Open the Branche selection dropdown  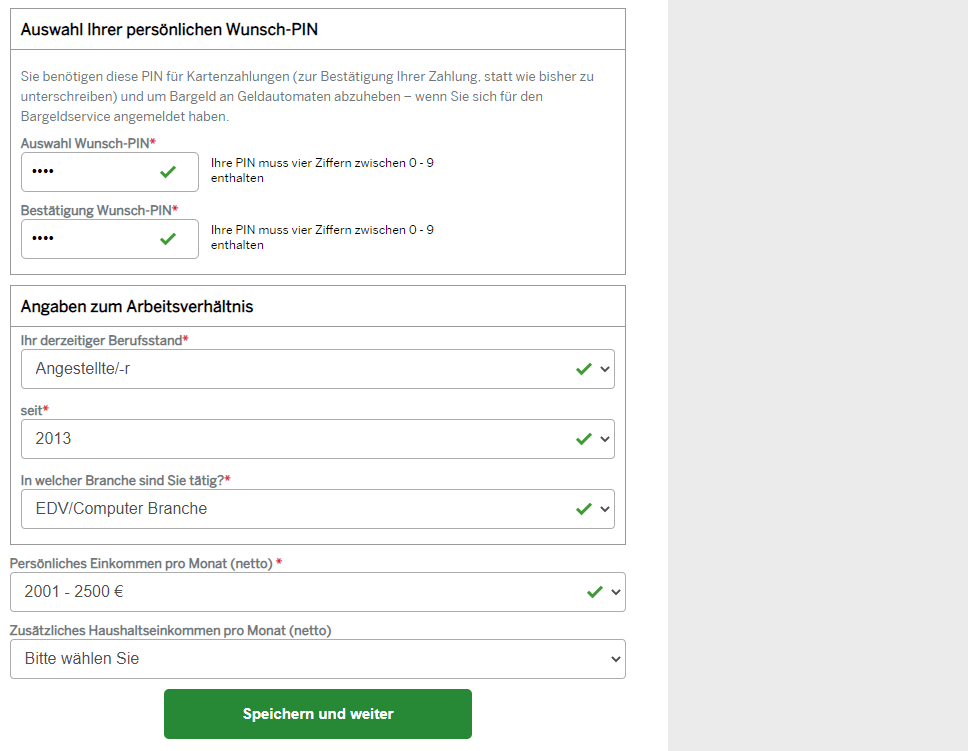[318, 509]
